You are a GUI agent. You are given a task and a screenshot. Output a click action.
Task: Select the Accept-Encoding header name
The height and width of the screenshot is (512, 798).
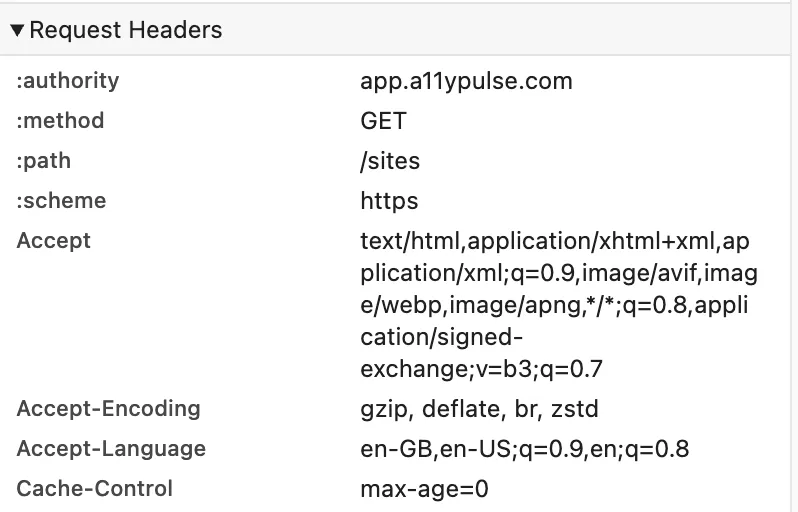(109, 409)
